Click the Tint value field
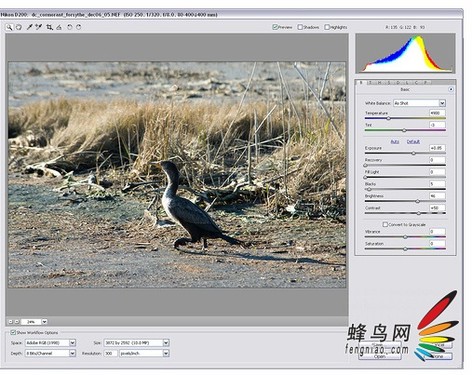This screenshot has width=472, height=375. tap(437, 125)
